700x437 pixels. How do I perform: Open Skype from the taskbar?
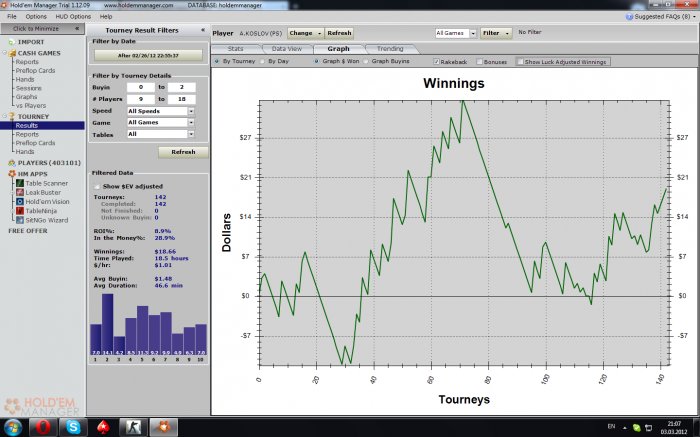(x=73, y=427)
